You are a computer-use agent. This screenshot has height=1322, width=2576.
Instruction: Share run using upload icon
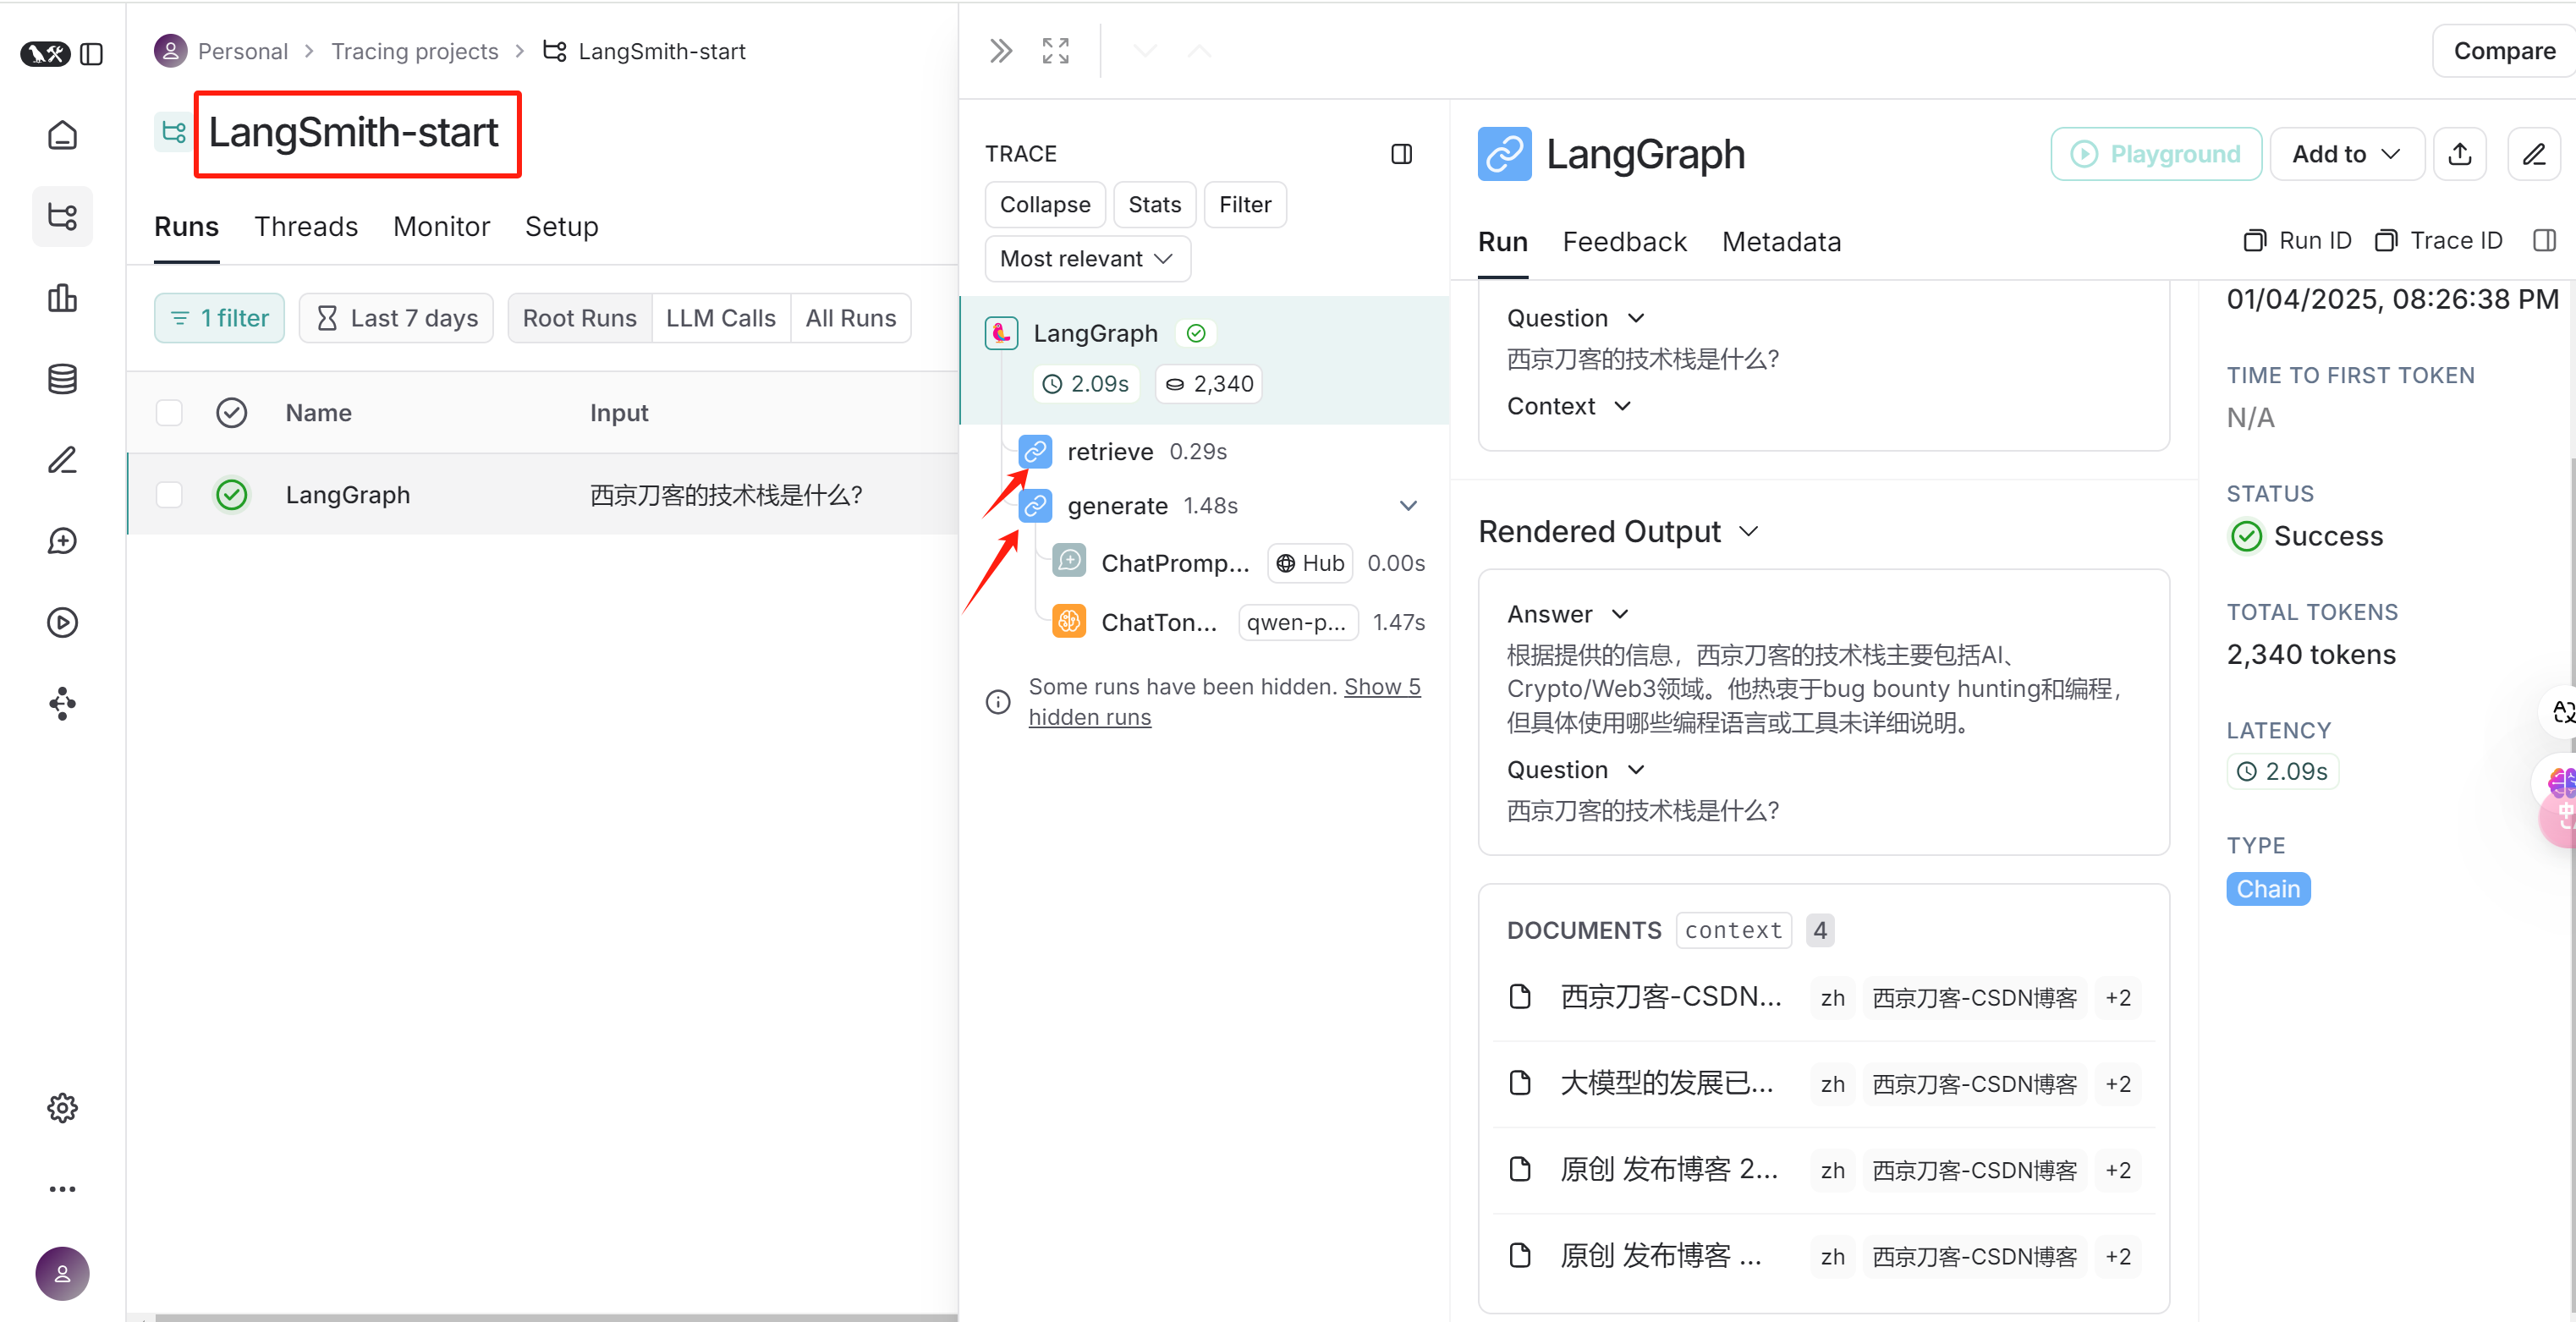(x=2460, y=154)
